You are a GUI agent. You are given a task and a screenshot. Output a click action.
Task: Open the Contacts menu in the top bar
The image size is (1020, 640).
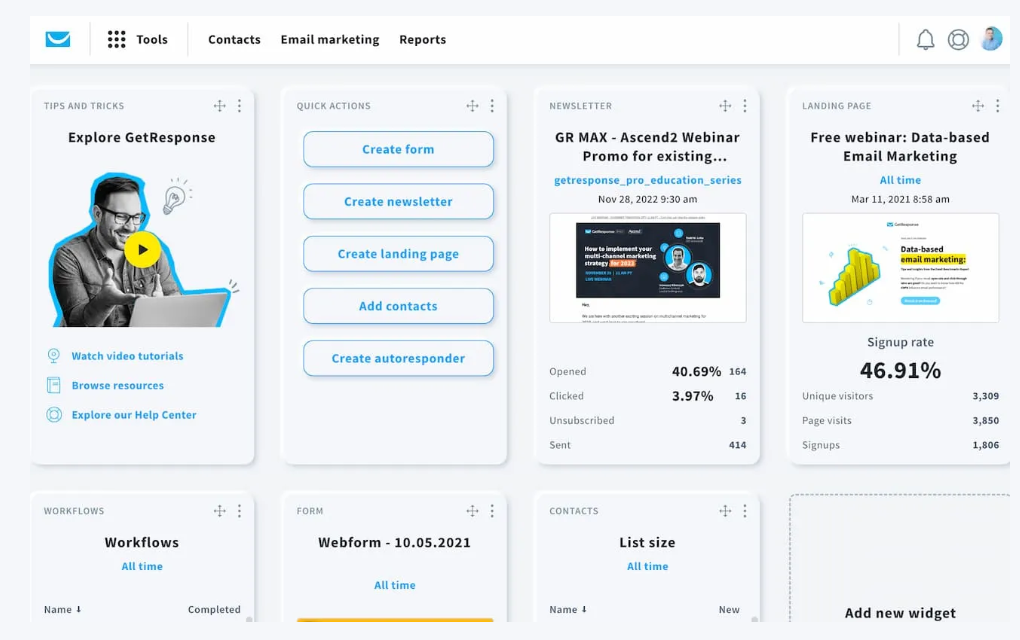(234, 40)
